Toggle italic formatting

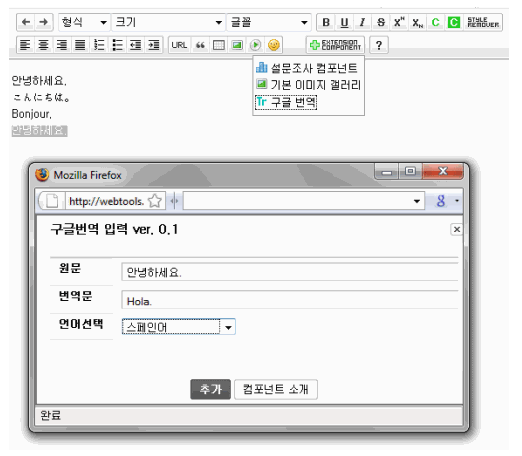(x=362, y=22)
